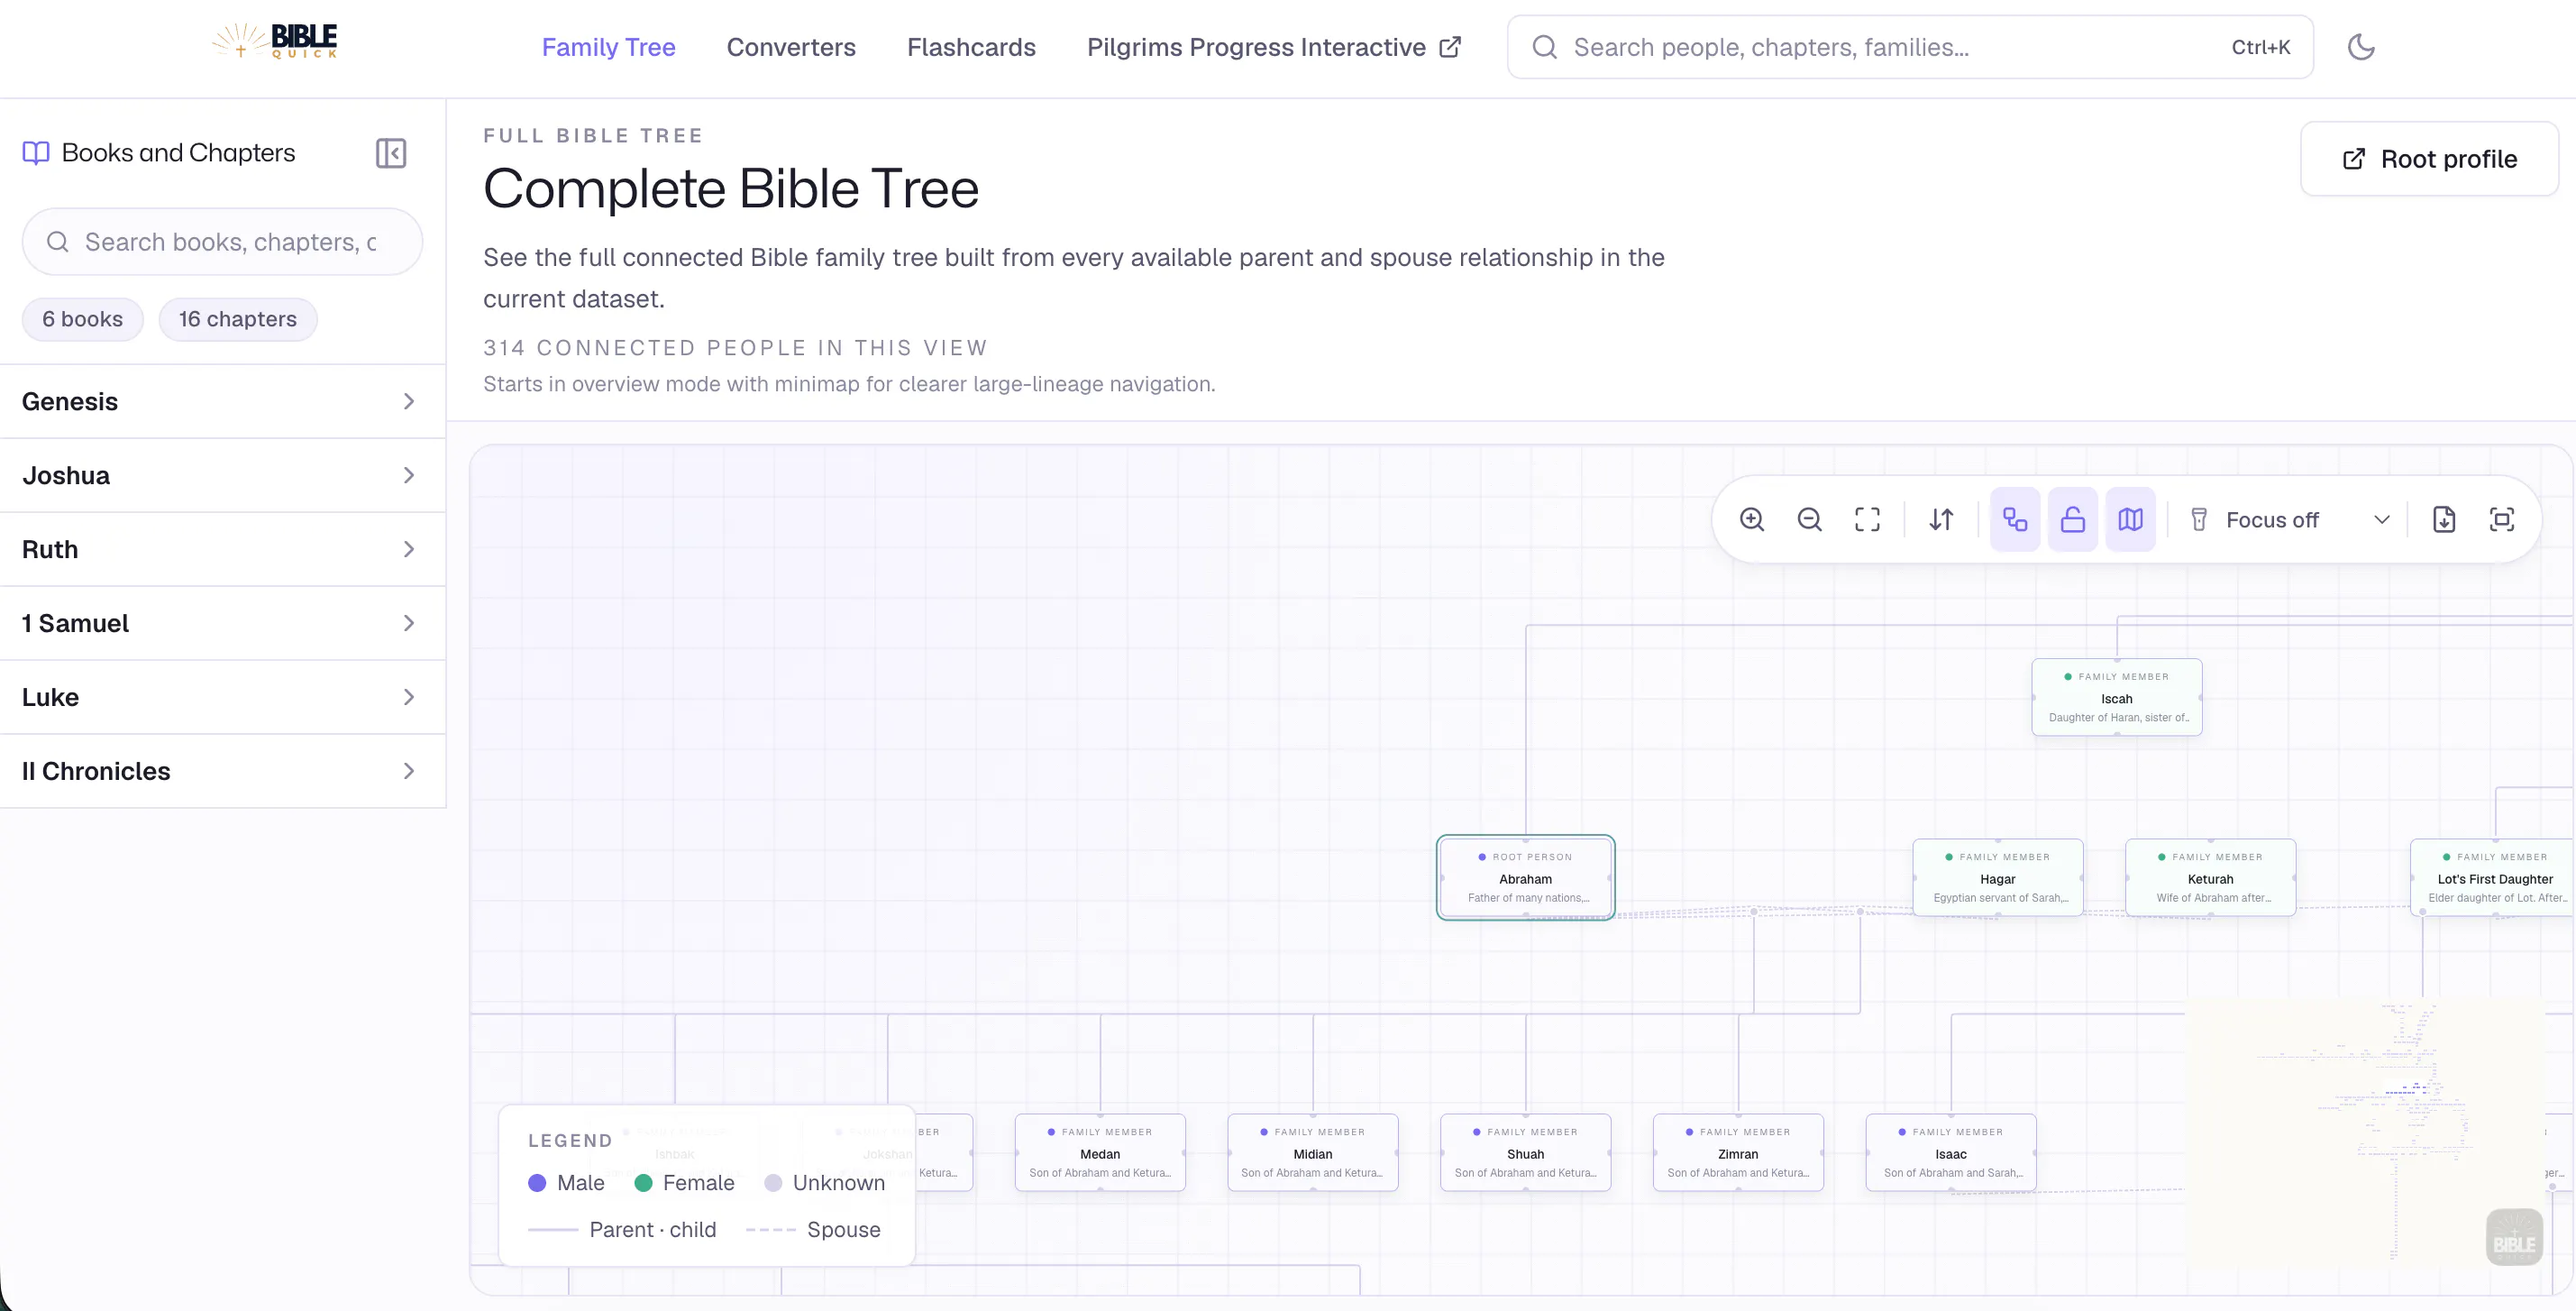
Task: Toggle the minimap button
Action: (x=2131, y=520)
